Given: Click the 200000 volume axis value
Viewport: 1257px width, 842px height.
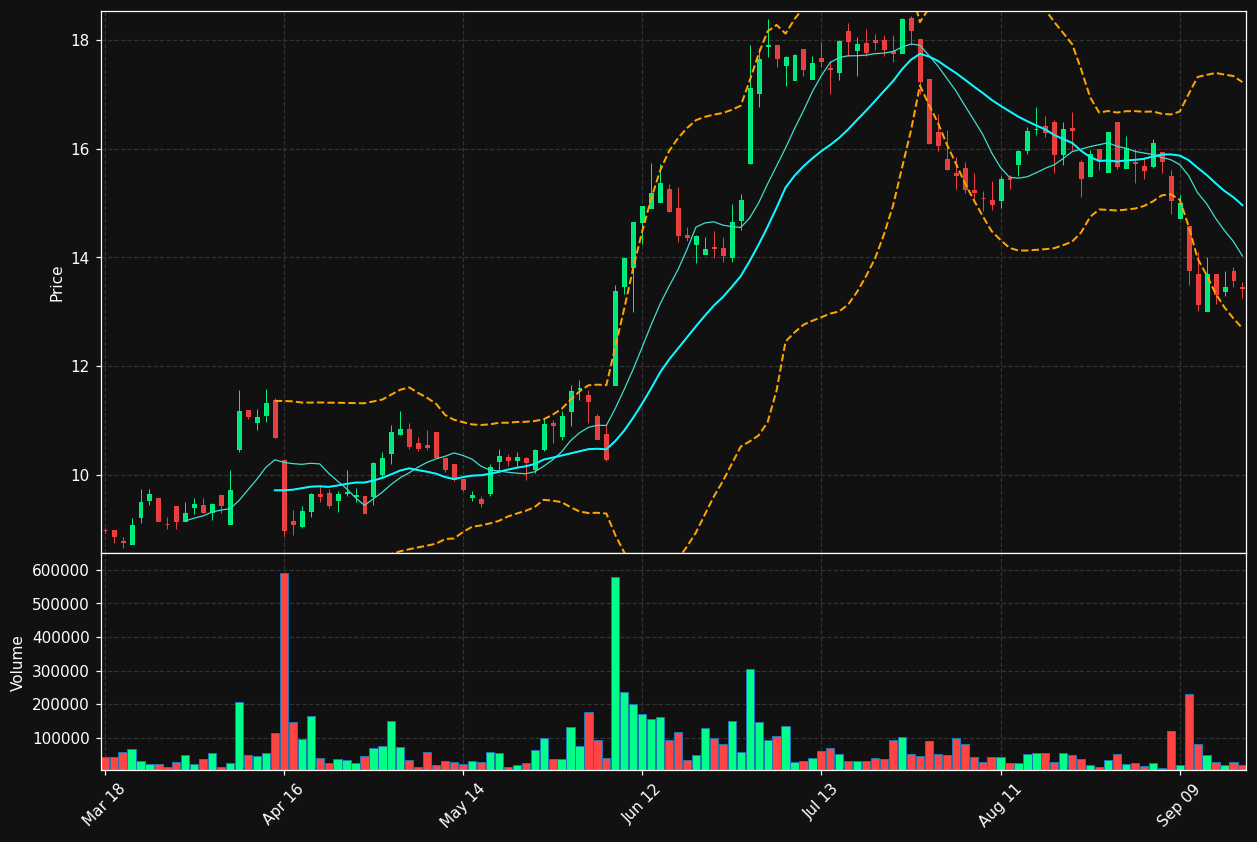Looking at the screenshot, I should tap(62, 704).
